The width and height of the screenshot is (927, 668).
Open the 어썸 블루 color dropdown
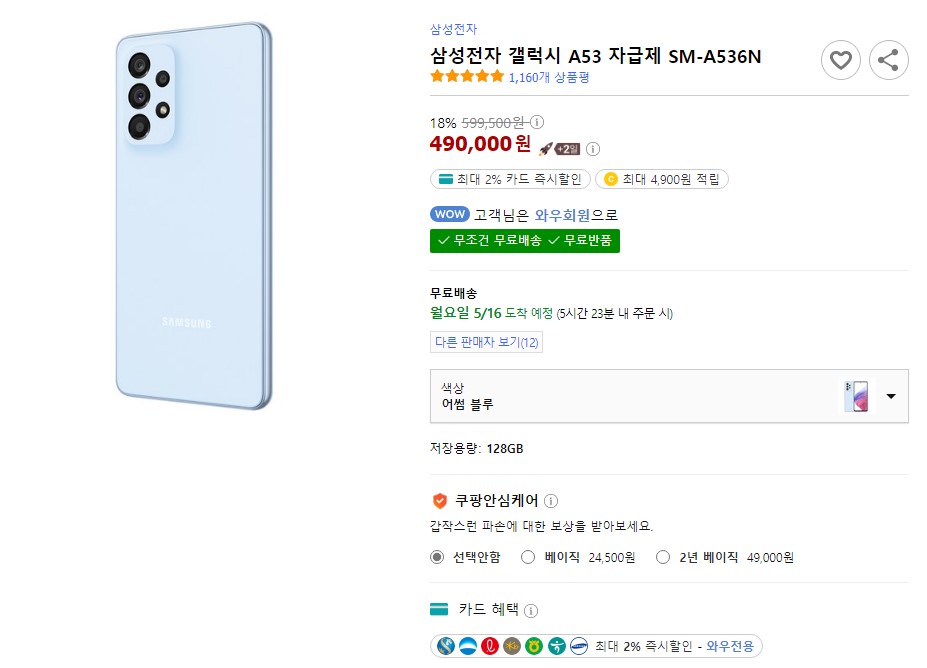click(x=890, y=396)
